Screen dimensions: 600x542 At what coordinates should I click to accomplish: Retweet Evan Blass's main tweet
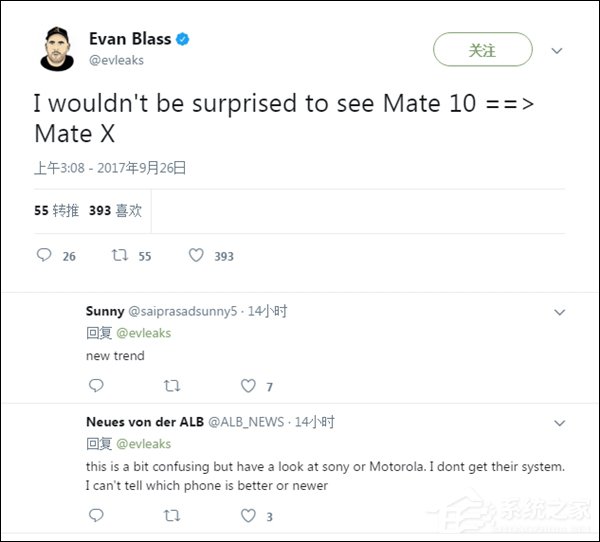(121, 255)
